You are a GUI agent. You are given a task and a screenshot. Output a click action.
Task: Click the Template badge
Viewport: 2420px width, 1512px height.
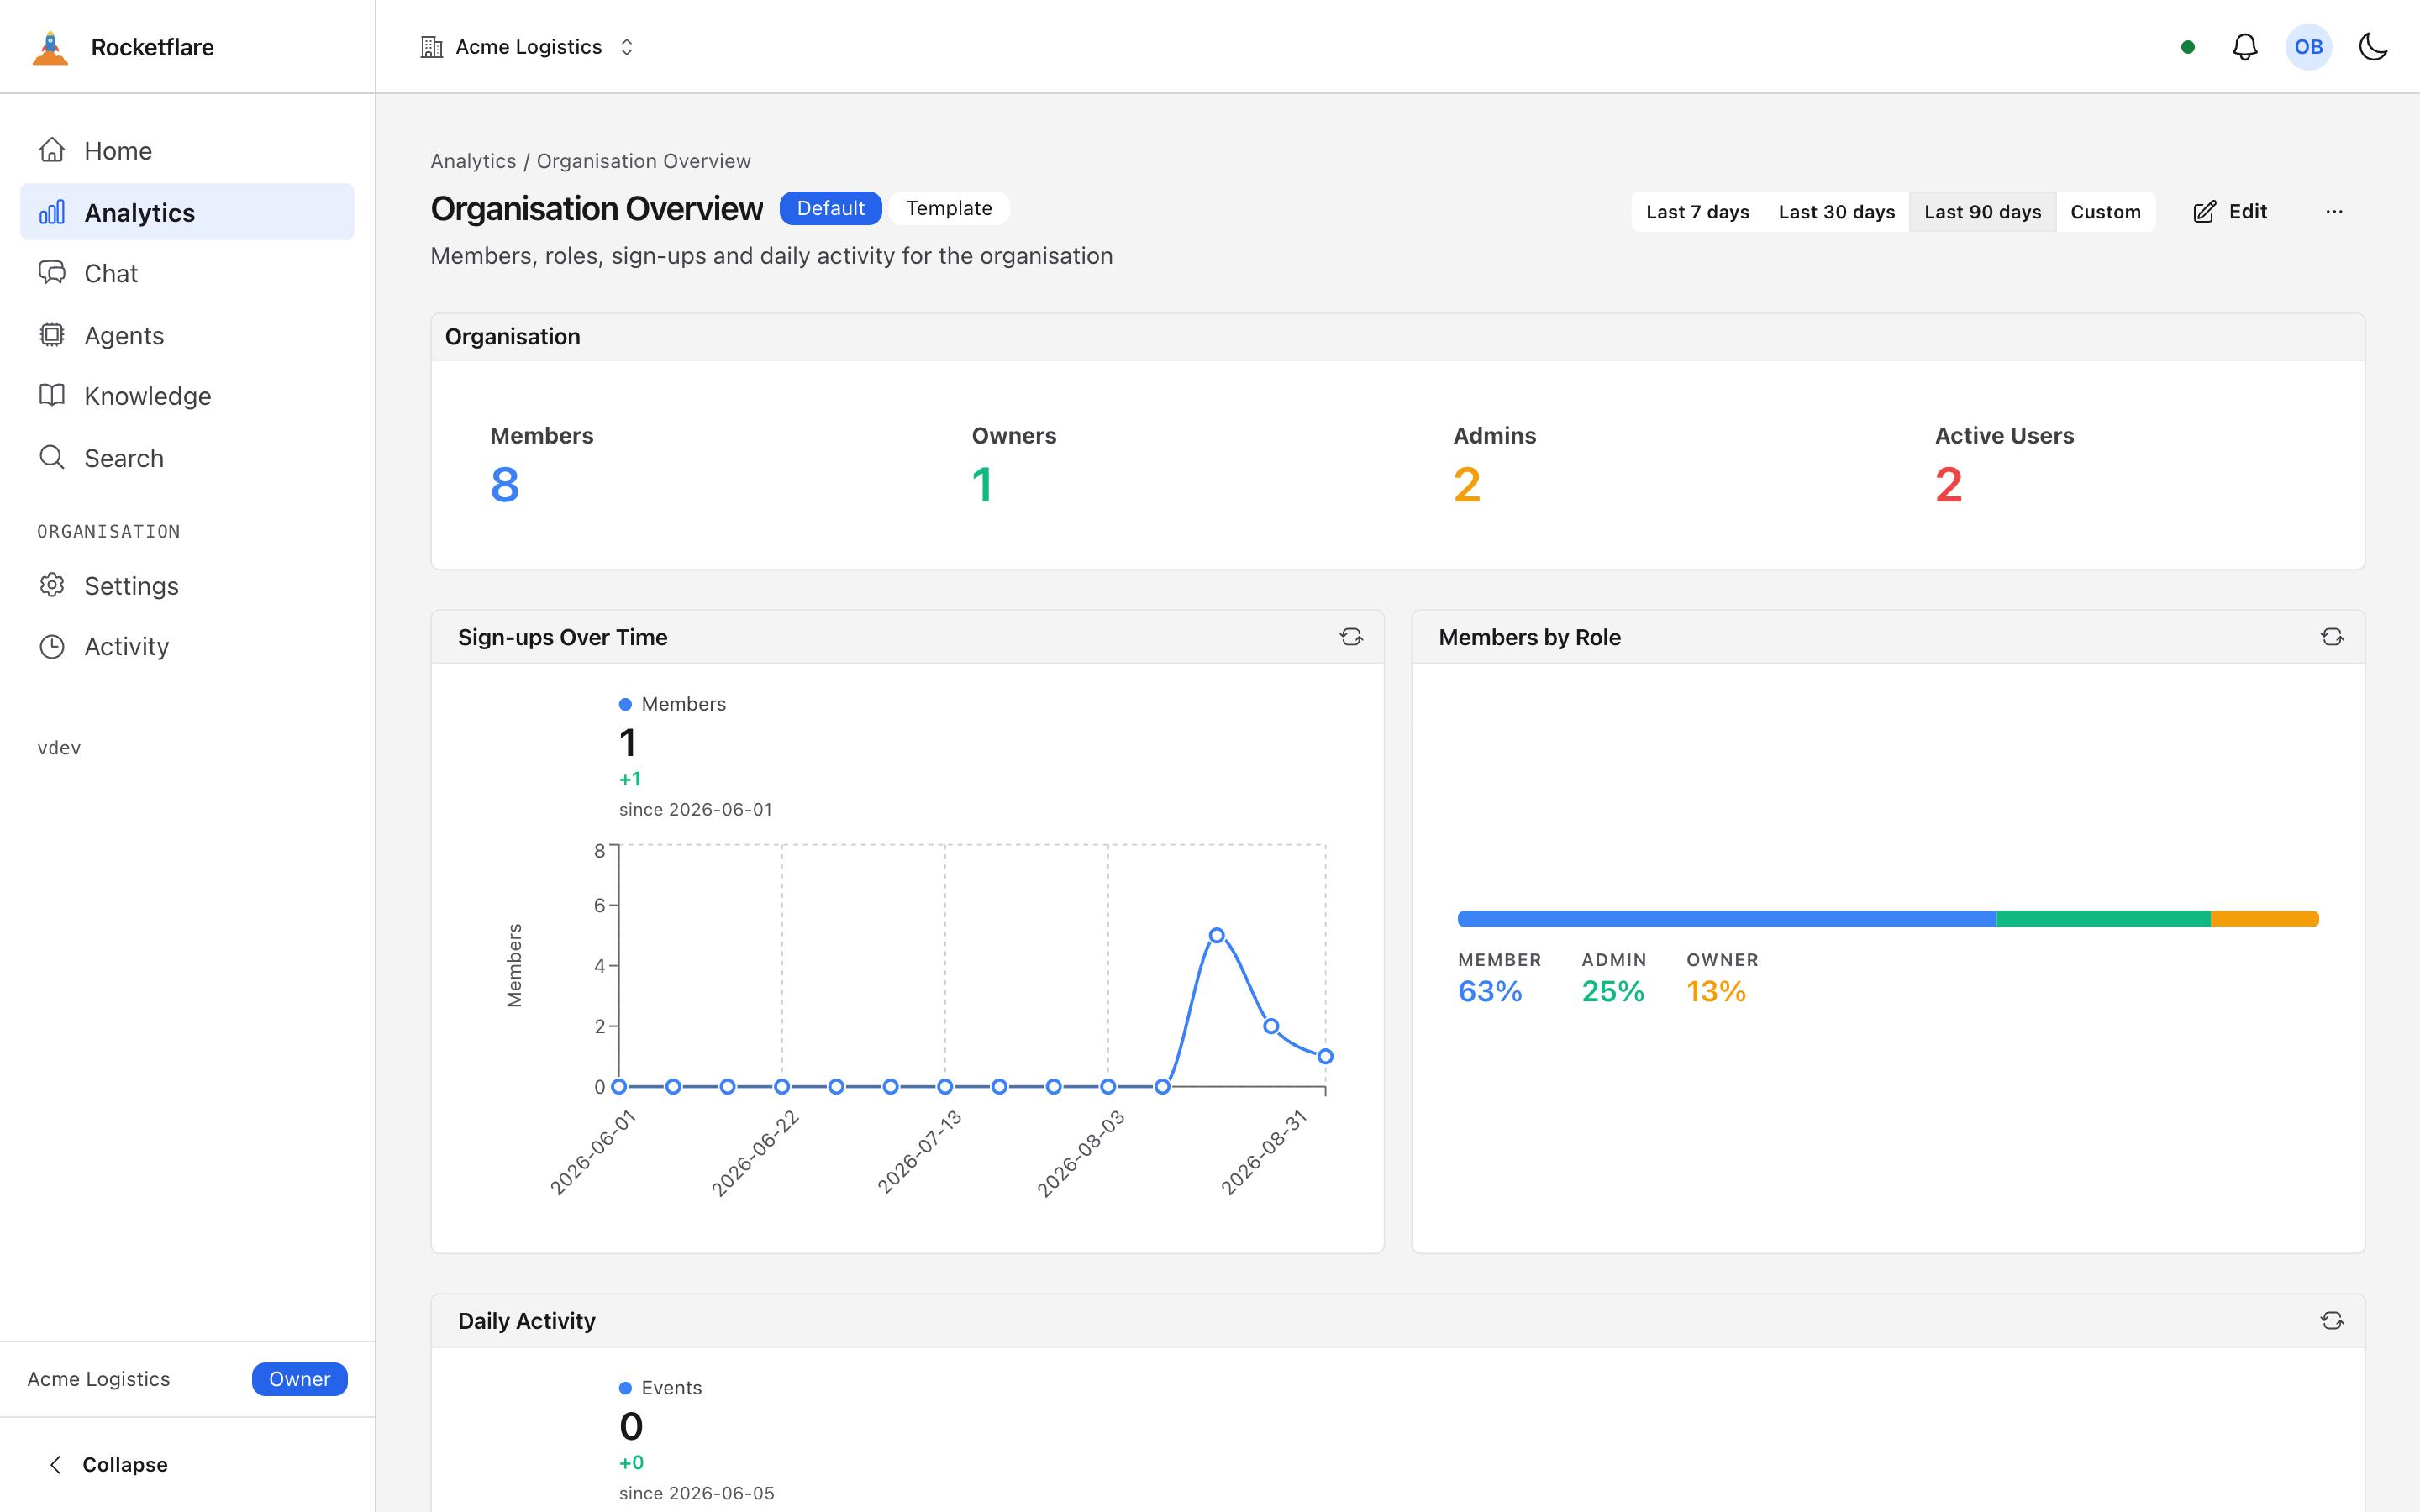pos(949,208)
